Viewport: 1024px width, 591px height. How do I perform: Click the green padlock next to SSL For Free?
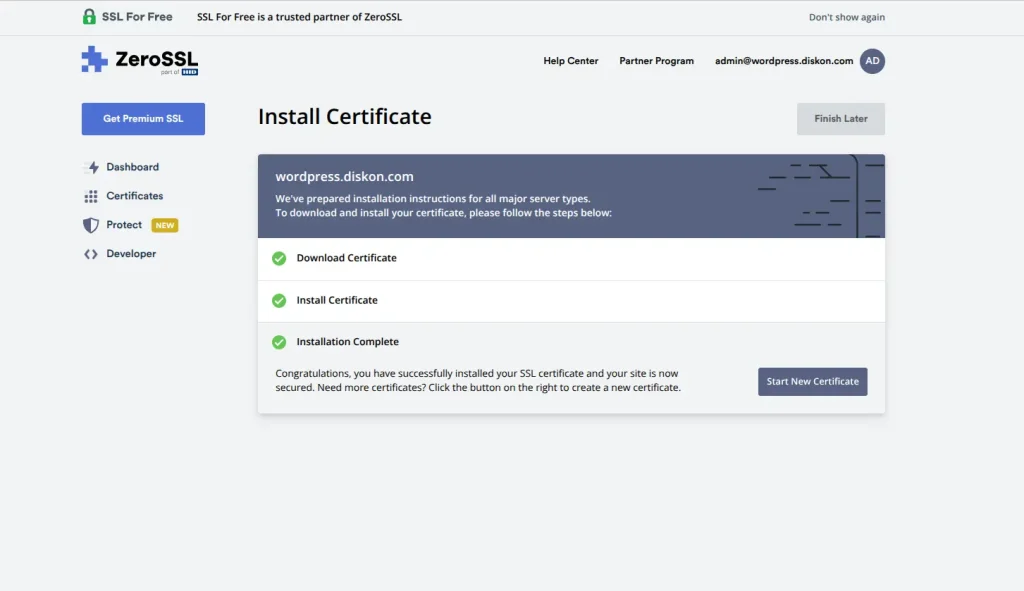(x=89, y=16)
